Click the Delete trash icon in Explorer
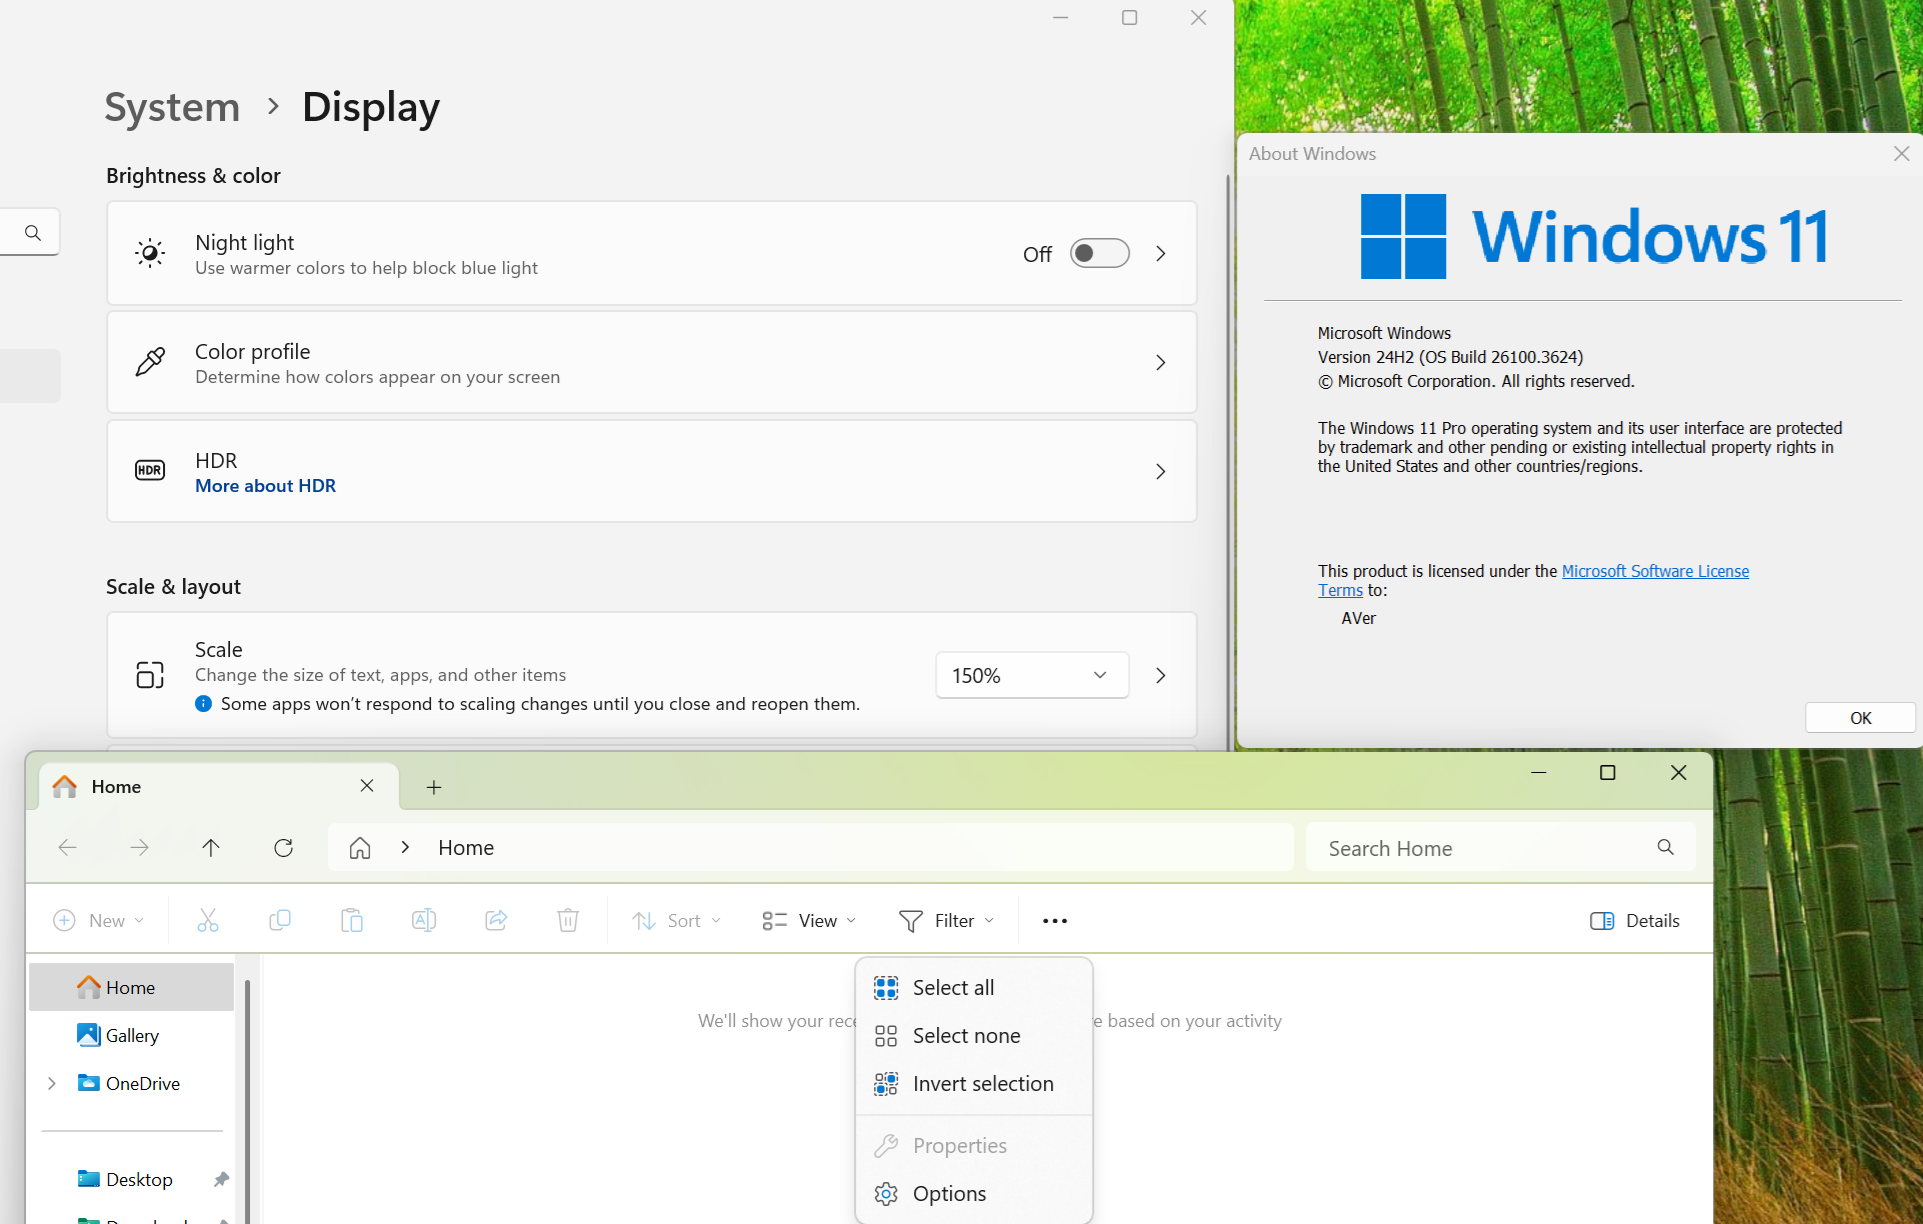 click(568, 920)
